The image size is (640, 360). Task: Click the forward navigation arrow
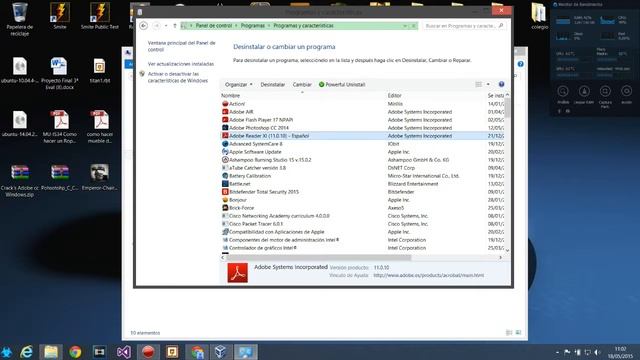pos(156,26)
